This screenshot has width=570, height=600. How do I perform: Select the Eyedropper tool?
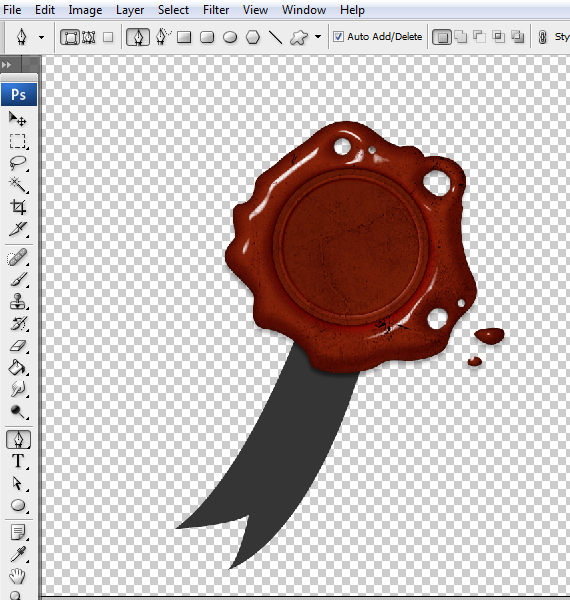pos(18,554)
